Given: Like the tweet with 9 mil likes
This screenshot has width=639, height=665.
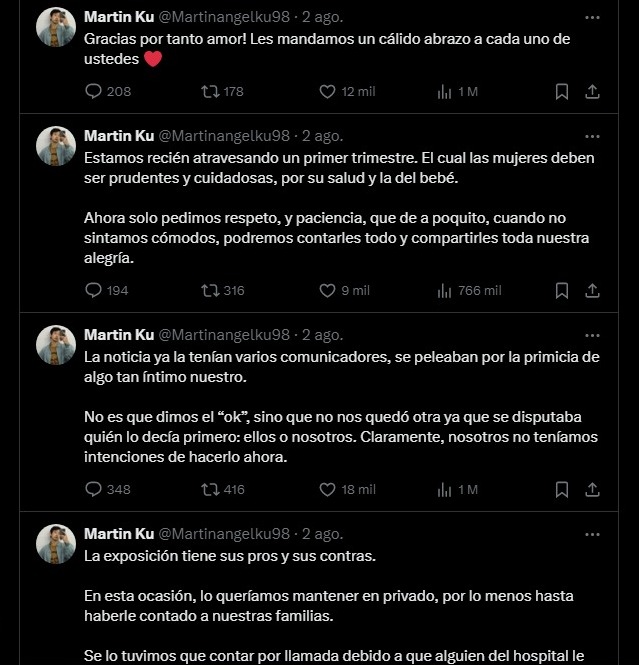Looking at the screenshot, I should (327, 291).
